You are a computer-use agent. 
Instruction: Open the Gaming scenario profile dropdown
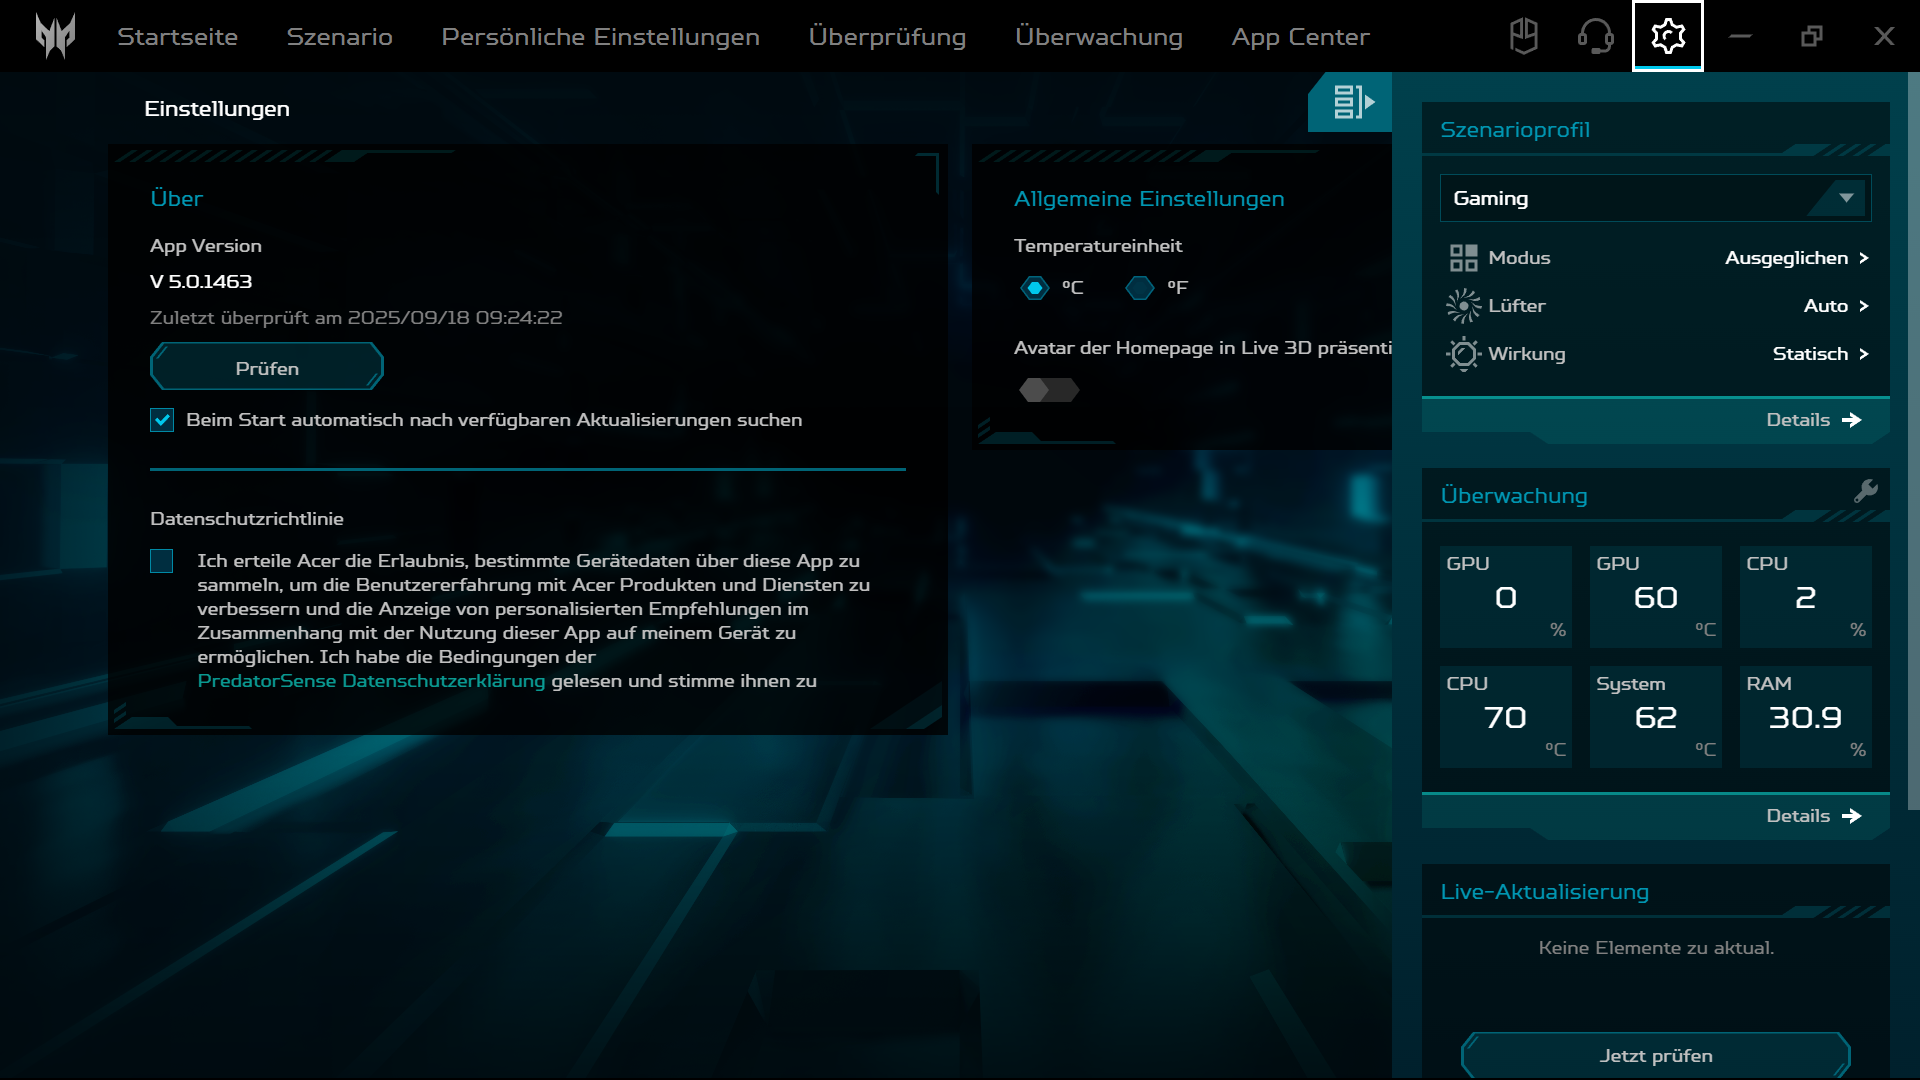click(1655, 198)
